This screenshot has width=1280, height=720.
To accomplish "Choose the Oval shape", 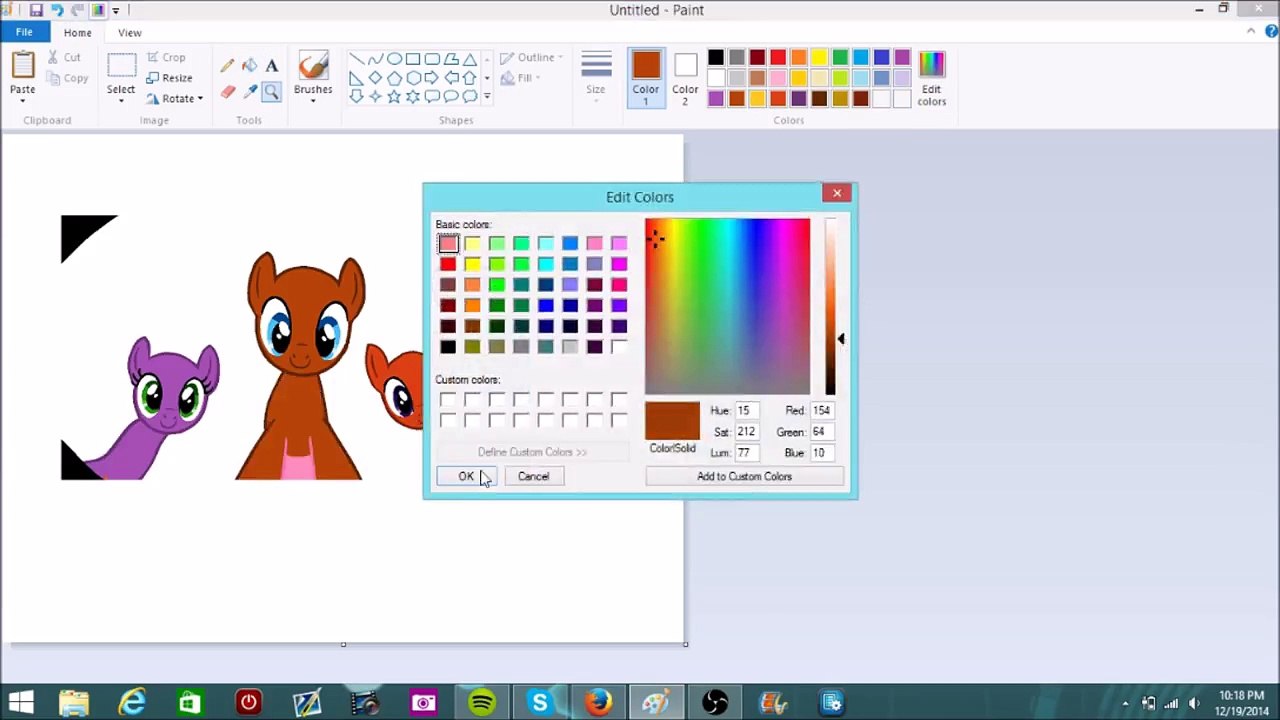I will [395, 59].
